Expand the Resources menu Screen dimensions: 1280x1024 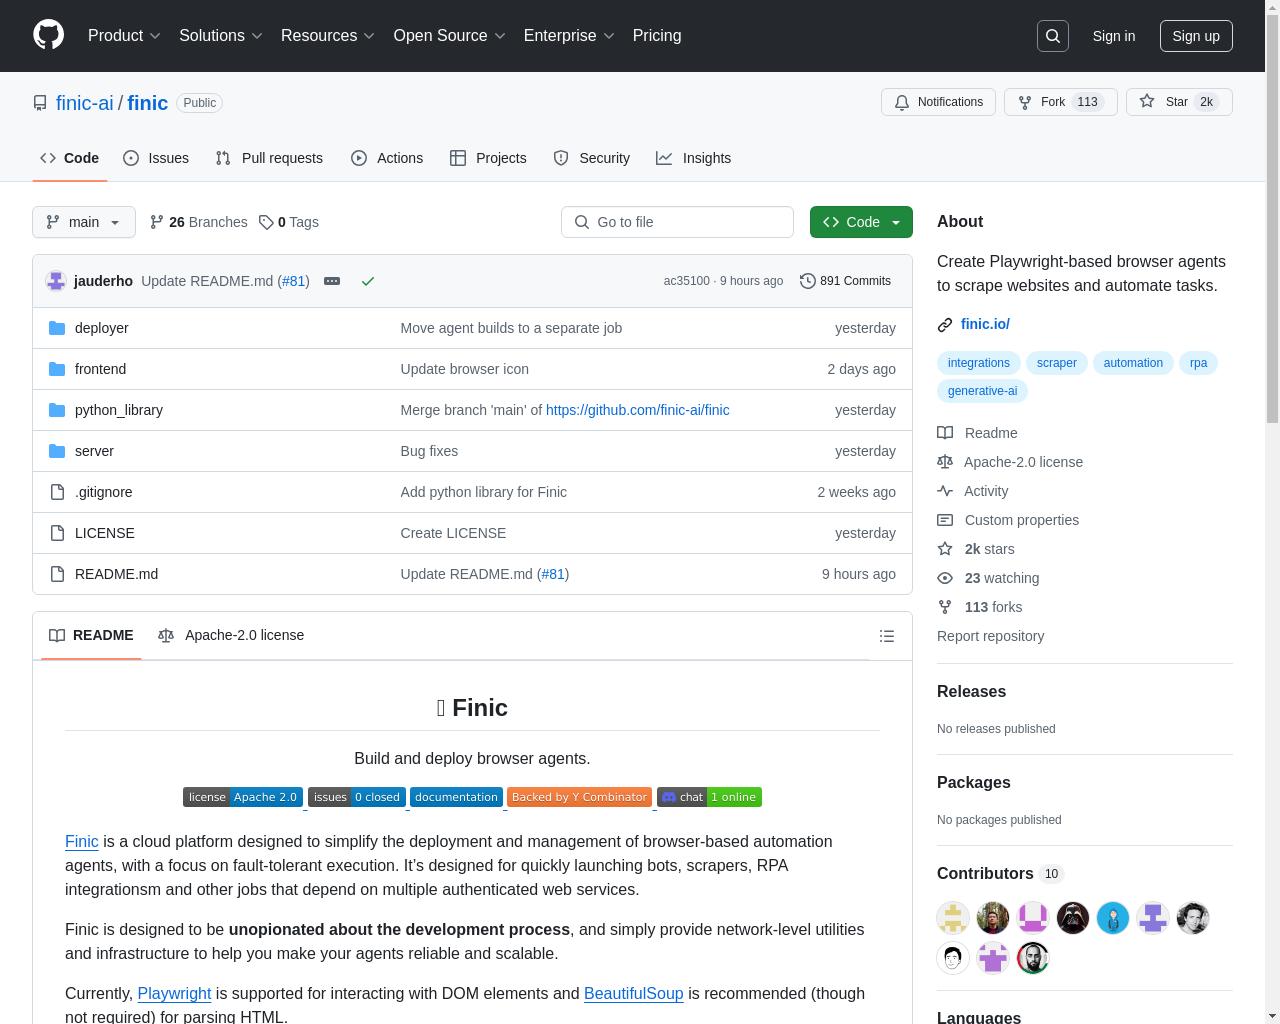328,36
